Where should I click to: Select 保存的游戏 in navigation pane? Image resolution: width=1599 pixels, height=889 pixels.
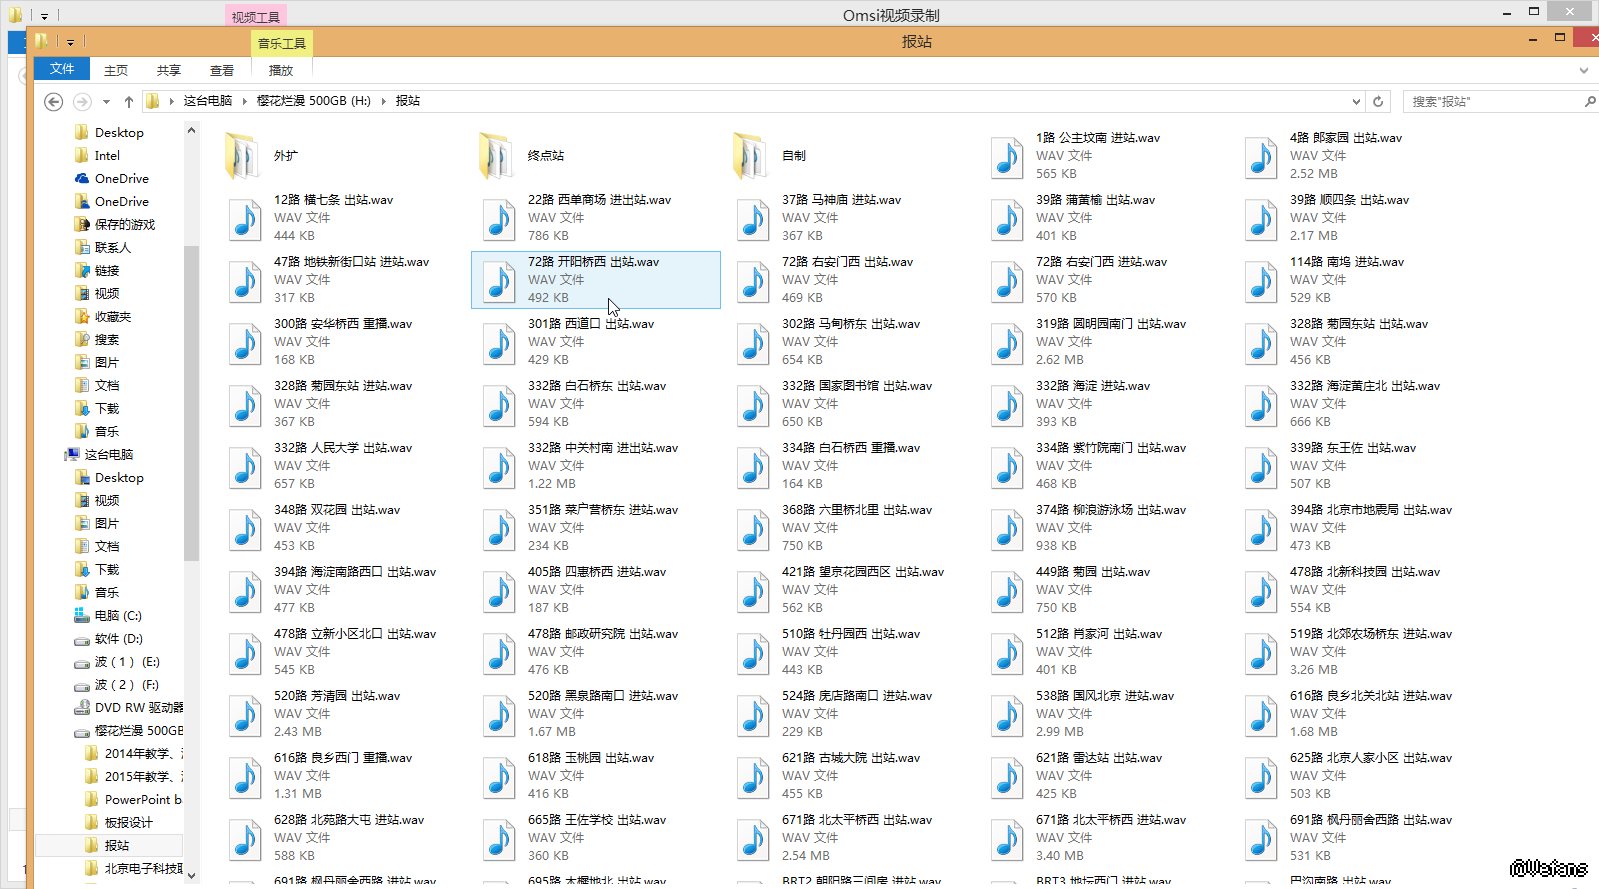point(124,225)
